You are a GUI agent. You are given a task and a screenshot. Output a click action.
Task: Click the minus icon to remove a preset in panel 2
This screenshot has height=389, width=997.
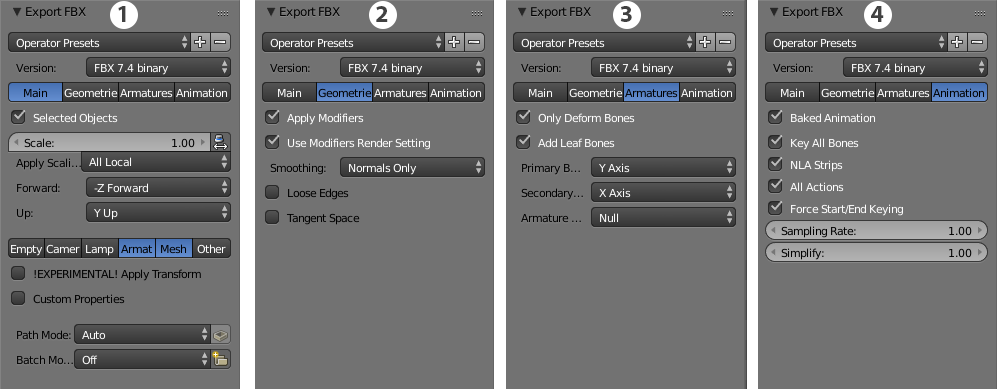coord(474,43)
